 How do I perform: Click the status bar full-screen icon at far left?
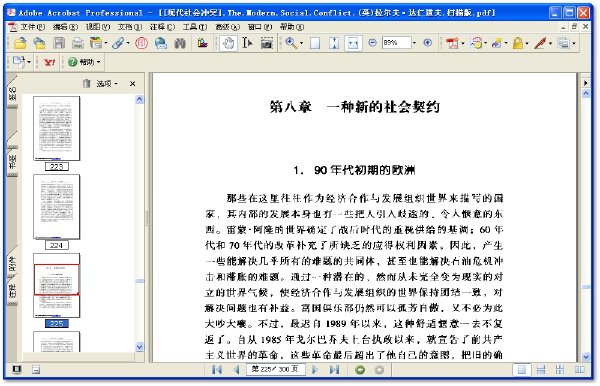[x=16, y=370]
